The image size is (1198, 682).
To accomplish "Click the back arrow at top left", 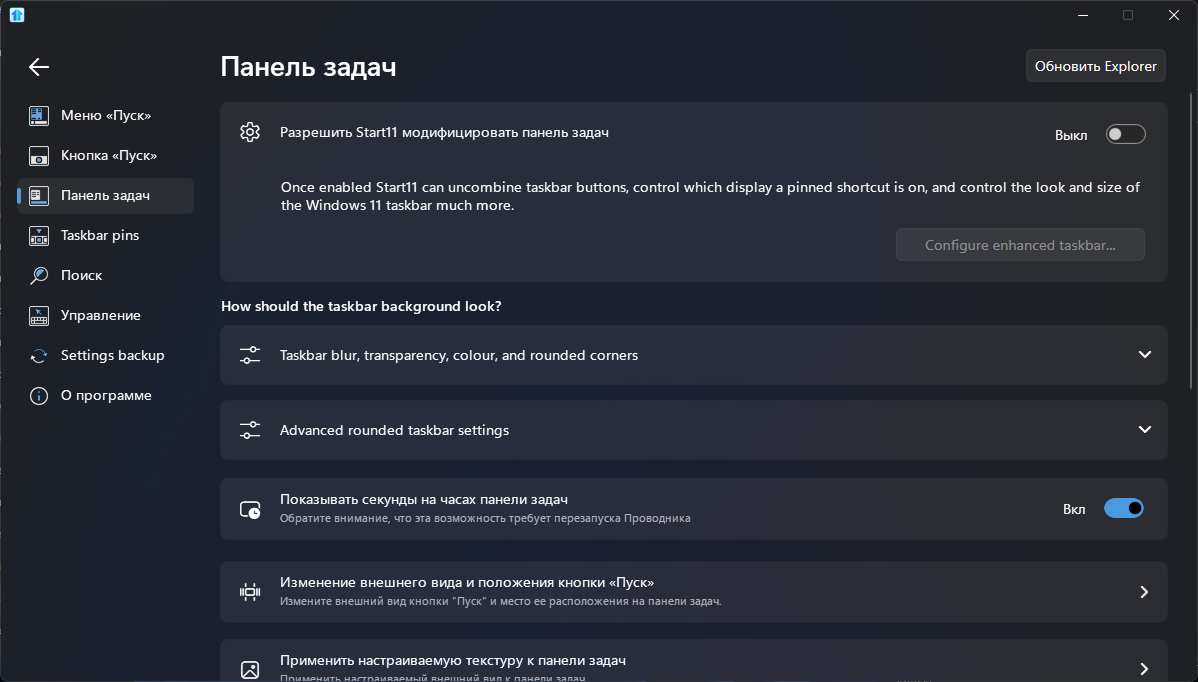I will pyautogui.click(x=38, y=67).
